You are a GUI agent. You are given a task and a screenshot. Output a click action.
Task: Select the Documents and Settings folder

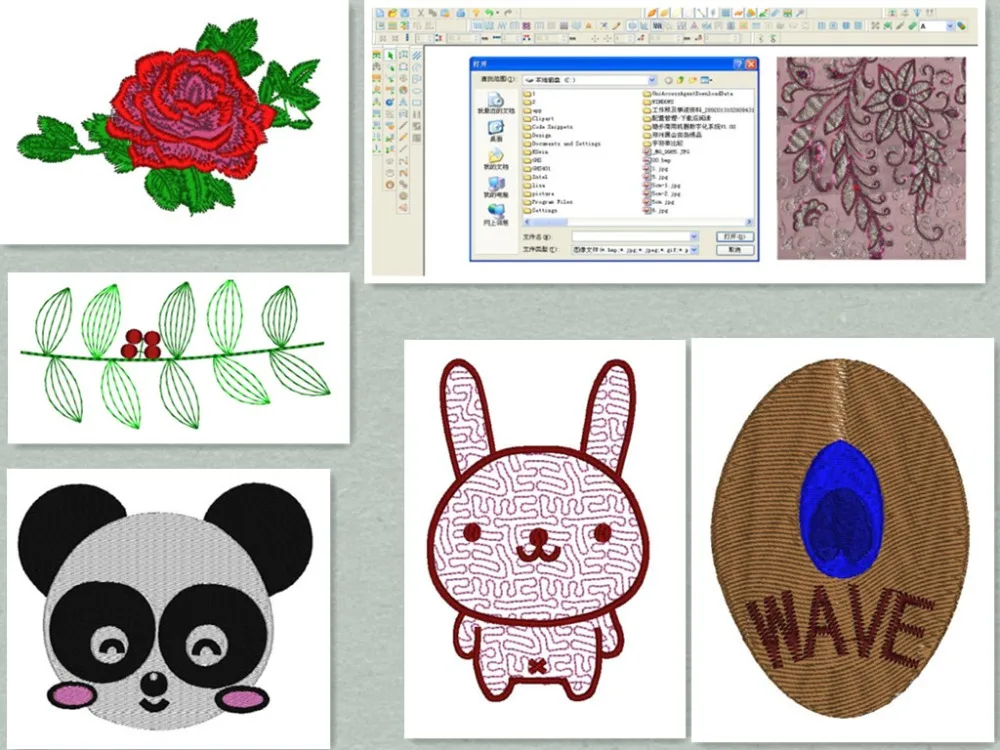click(562, 143)
